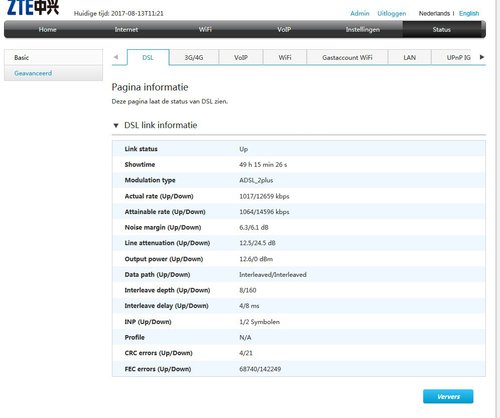Switch to the VoIP status tab

pos(241,57)
